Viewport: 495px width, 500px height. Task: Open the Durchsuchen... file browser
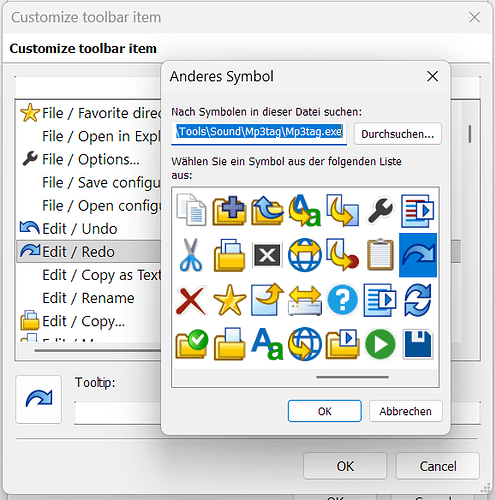tap(398, 134)
